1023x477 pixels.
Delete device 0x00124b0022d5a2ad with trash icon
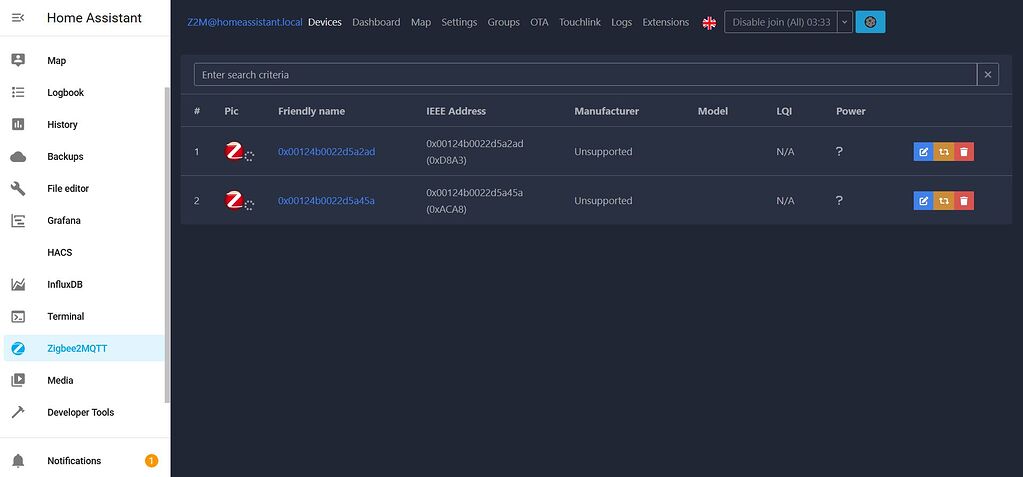[964, 152]
